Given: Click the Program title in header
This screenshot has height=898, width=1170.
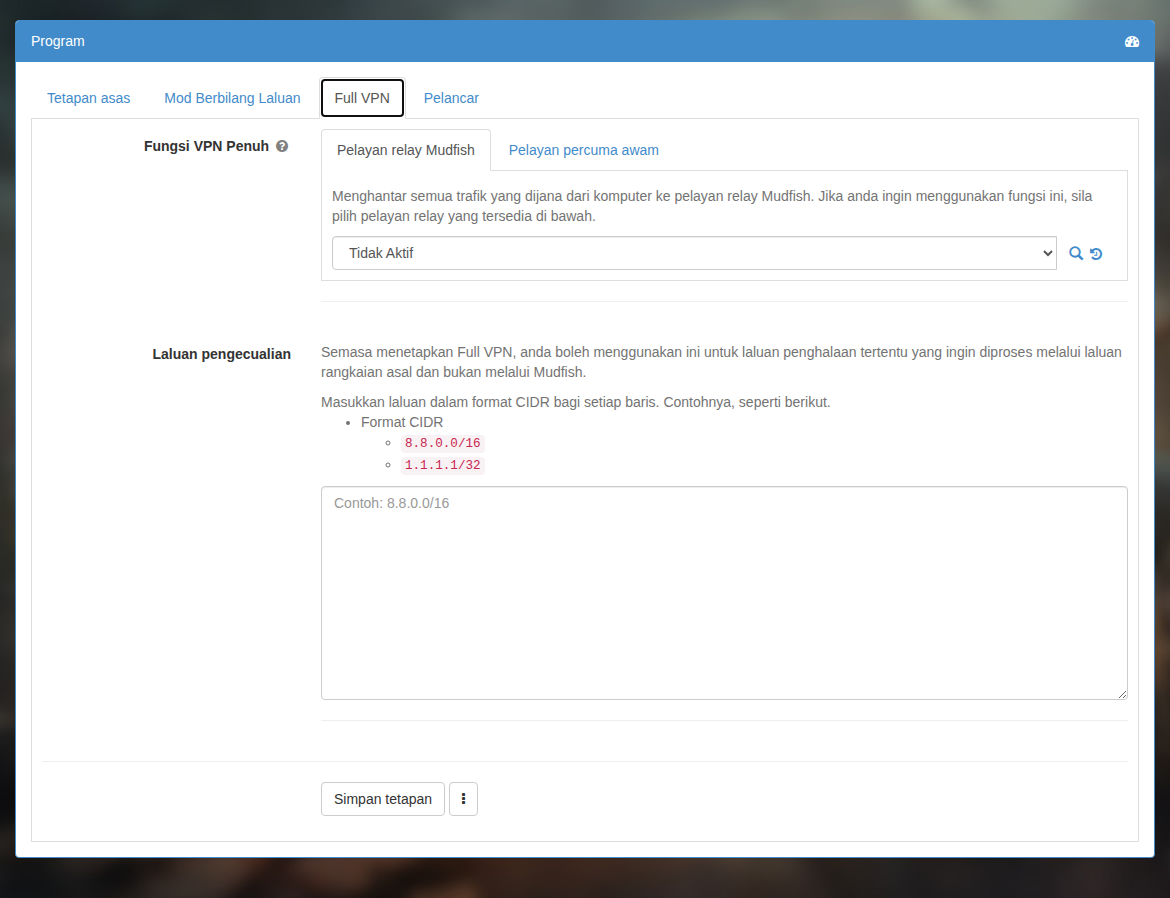Looking at the screenshot, I should (x=57, y=41).
